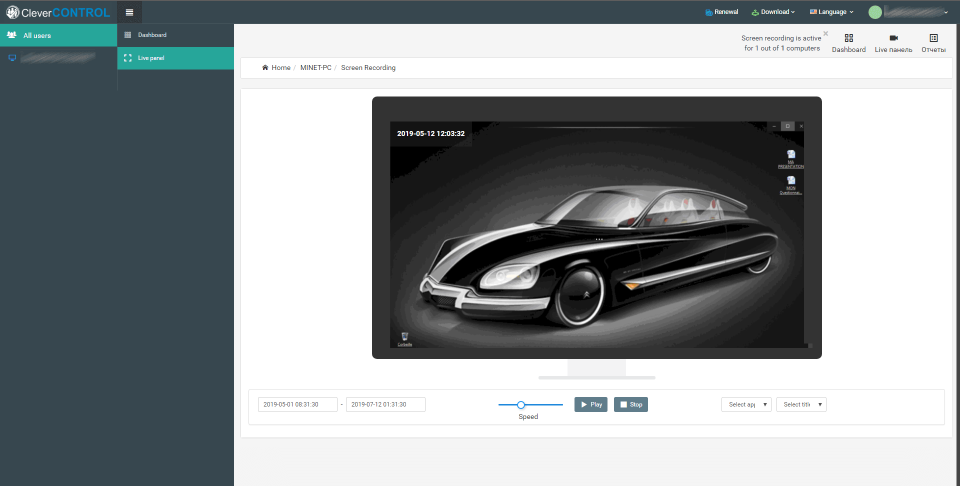Open the Select app dropdown
This screenshot has height=486, width=960.
(x=746, y=404)
